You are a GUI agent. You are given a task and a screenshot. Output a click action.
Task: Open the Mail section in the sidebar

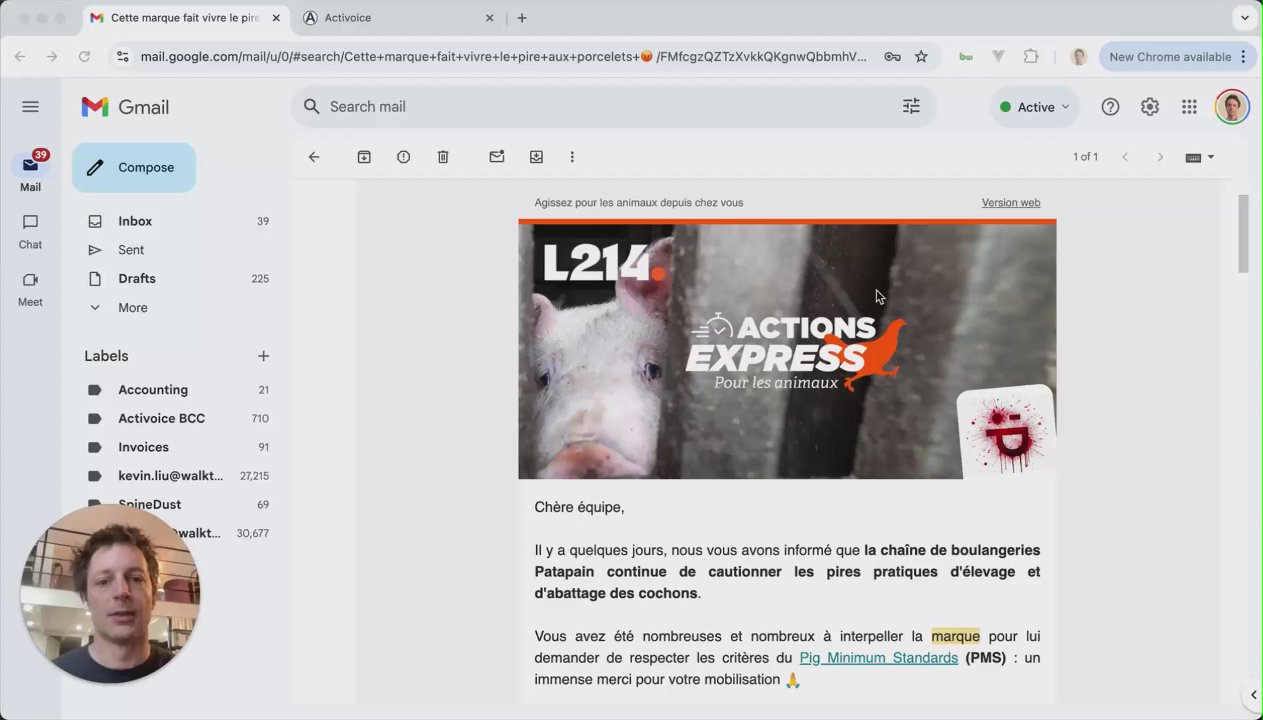[x=30, y=173]
